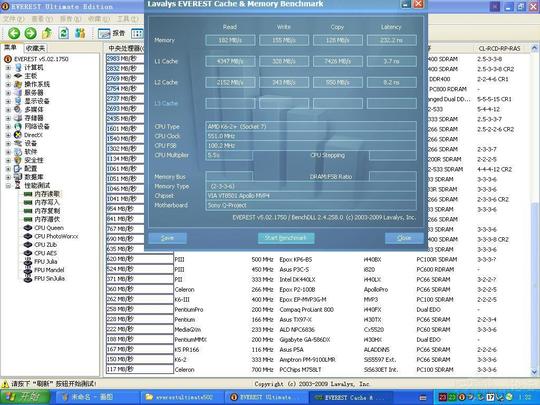Click the results list scrollbar down arrow
The height and width of the screenshot is (405, 540).
coord(534,372)
